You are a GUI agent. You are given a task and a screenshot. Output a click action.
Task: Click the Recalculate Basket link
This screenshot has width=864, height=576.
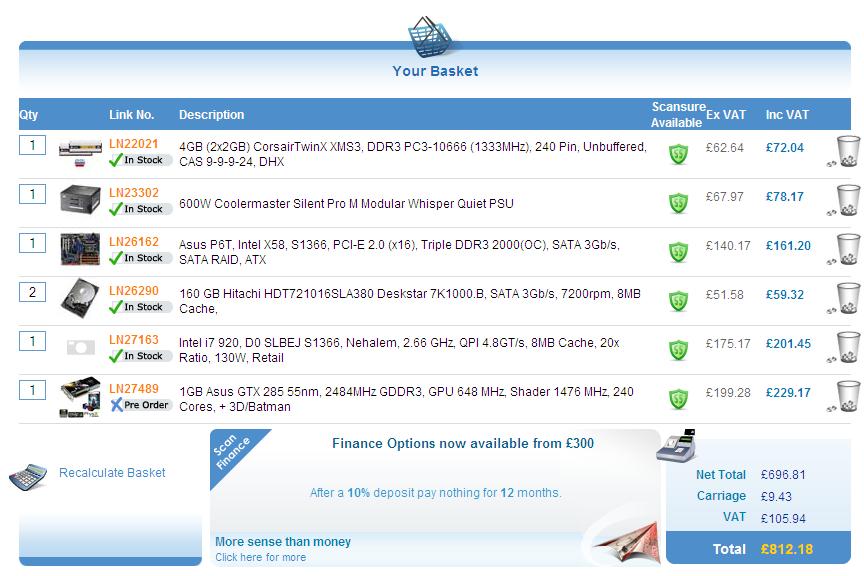point(112,473)
